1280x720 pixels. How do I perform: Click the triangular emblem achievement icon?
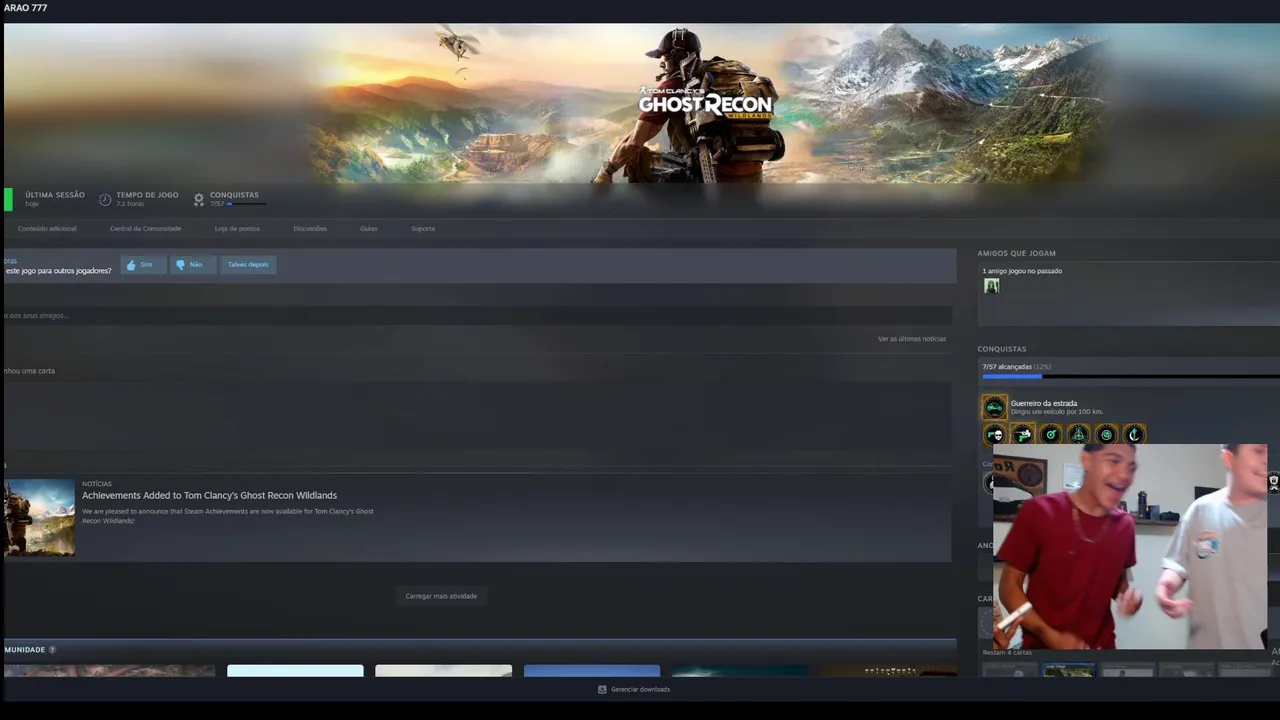tap(1078, 434)
